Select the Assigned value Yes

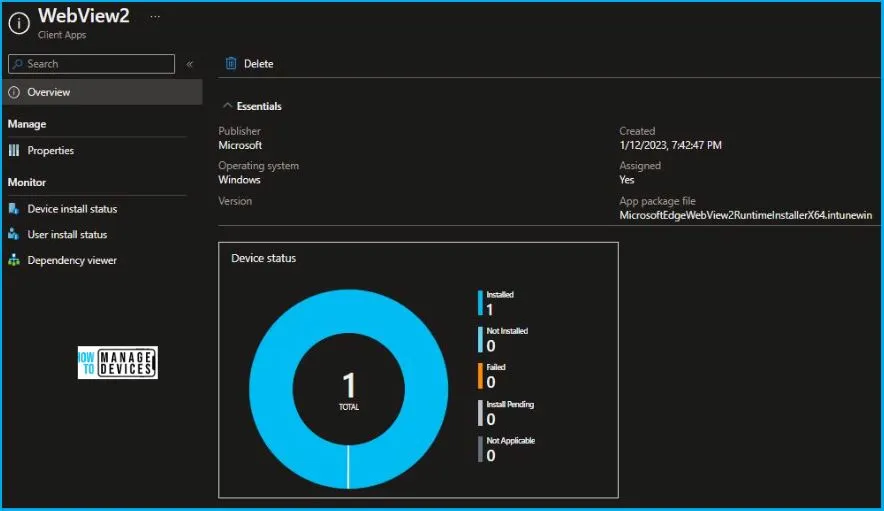pyautogui.click(x=627, y=179)
